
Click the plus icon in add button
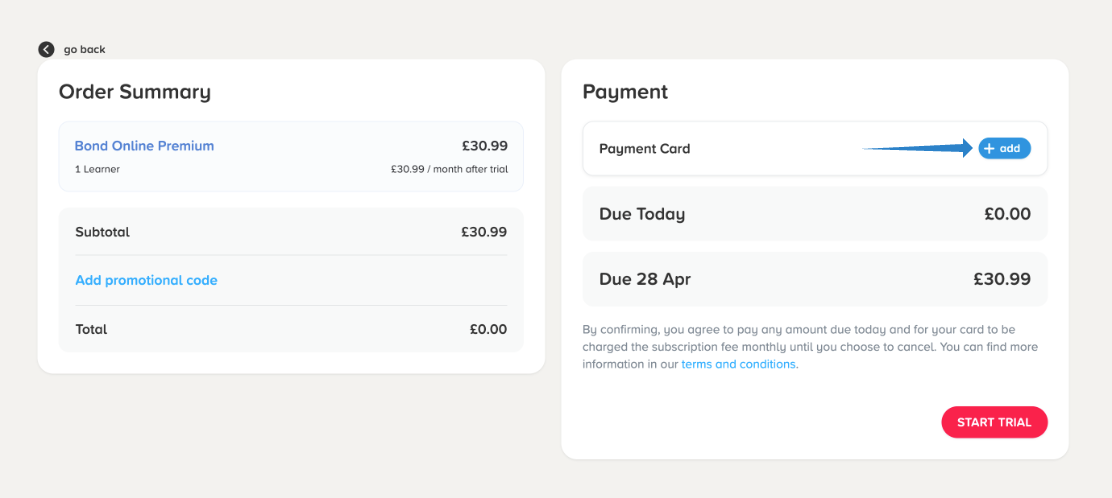989,148
